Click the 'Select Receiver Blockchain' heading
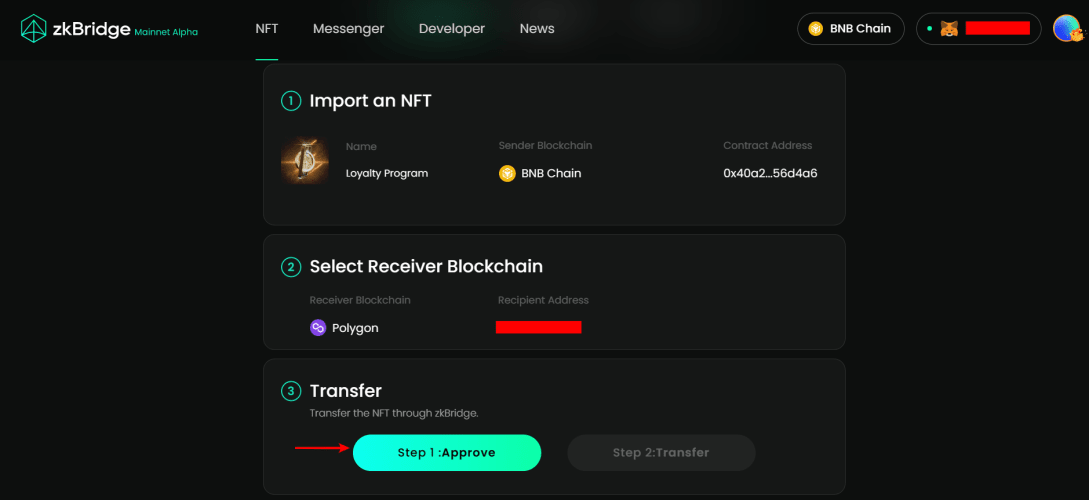 [426, 267]
